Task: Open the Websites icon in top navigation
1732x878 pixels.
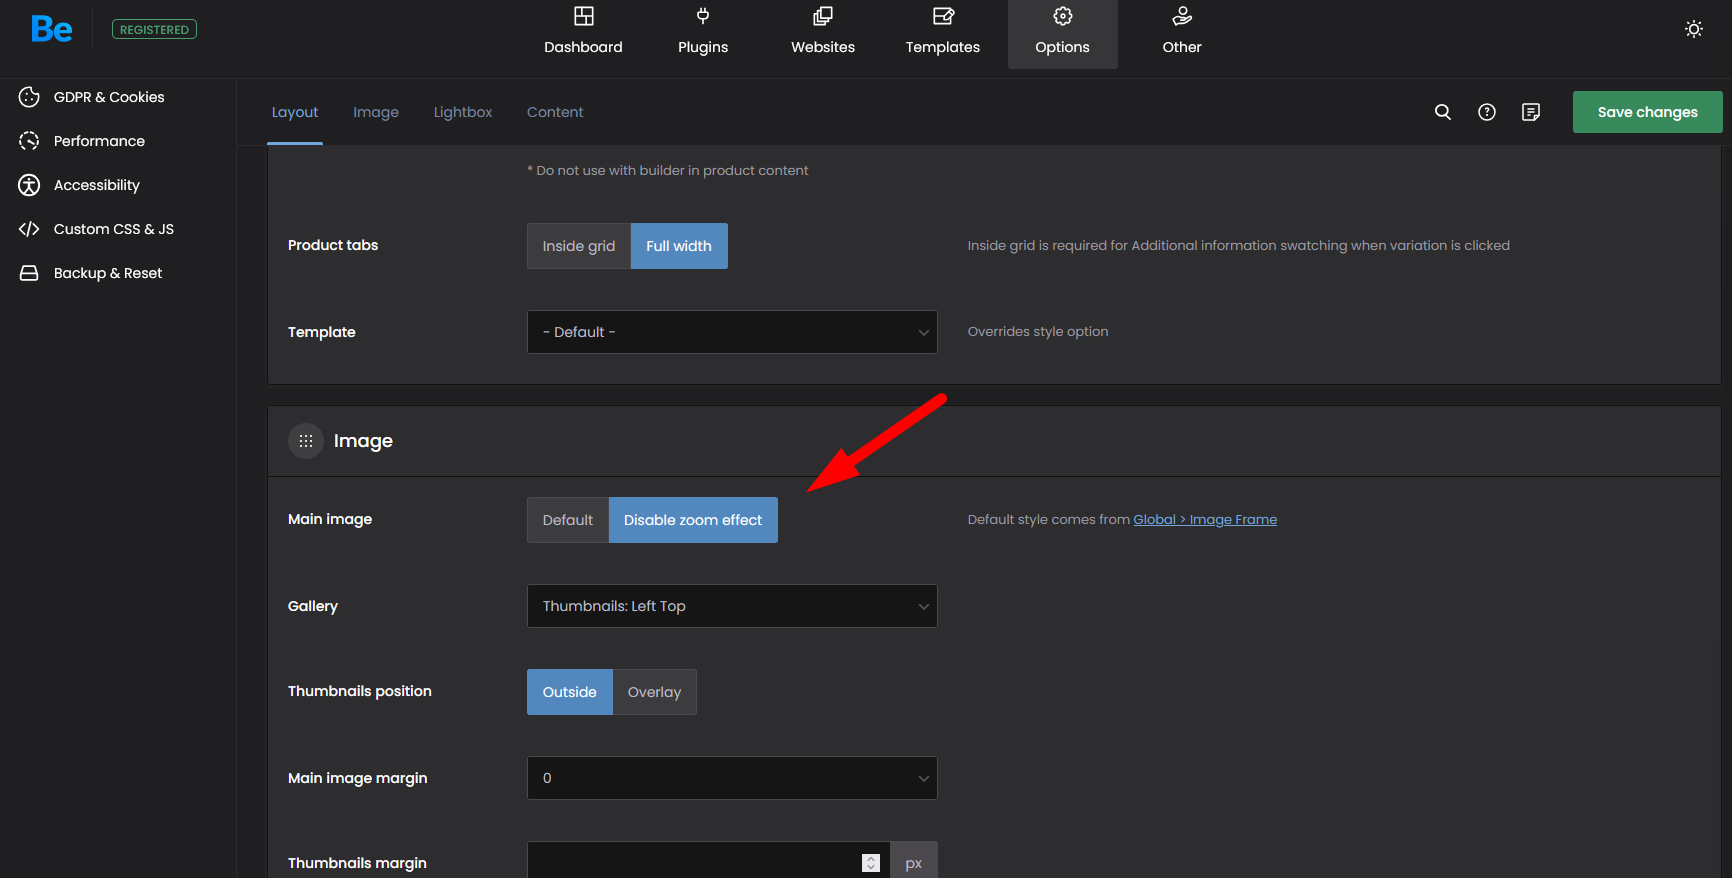Action: coord(823,16)
